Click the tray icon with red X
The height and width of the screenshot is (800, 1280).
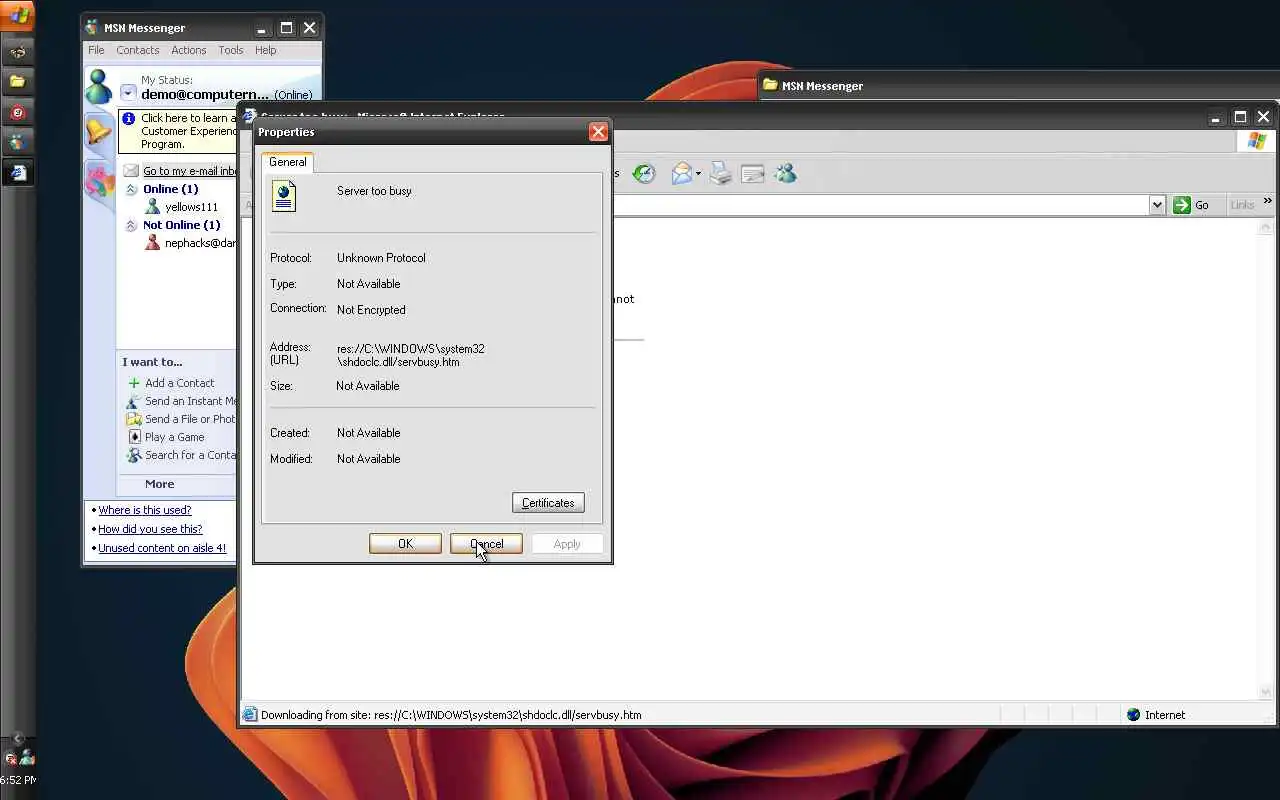[11, 758]
